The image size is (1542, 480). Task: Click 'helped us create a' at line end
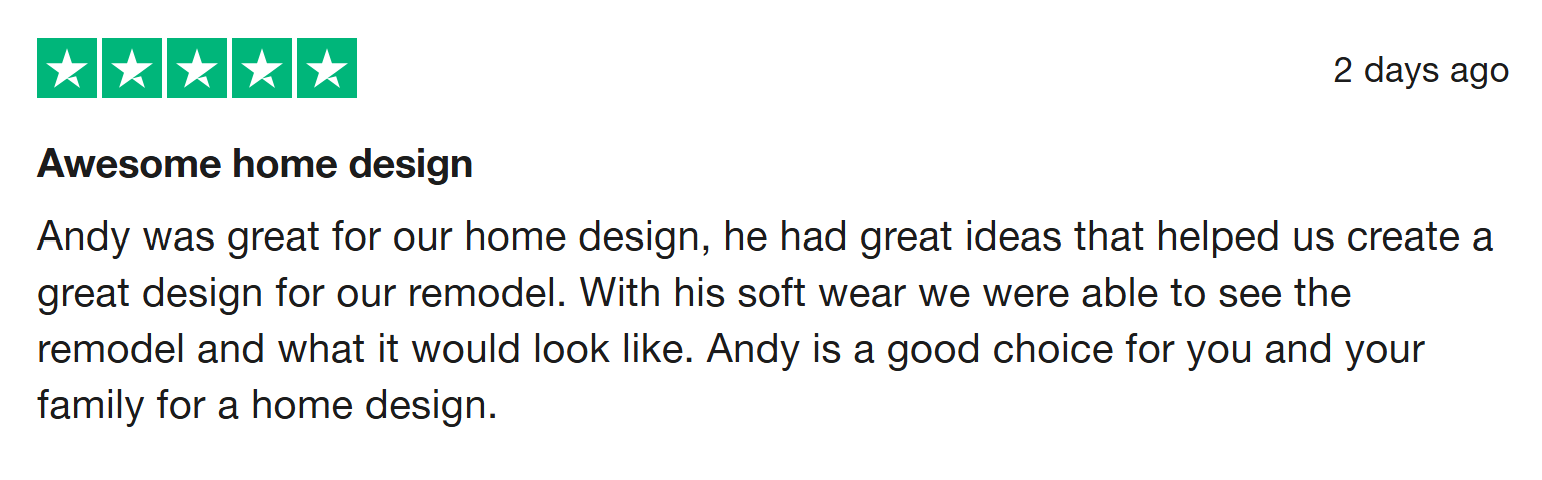pyautogui.click(x=1325, y=239)
